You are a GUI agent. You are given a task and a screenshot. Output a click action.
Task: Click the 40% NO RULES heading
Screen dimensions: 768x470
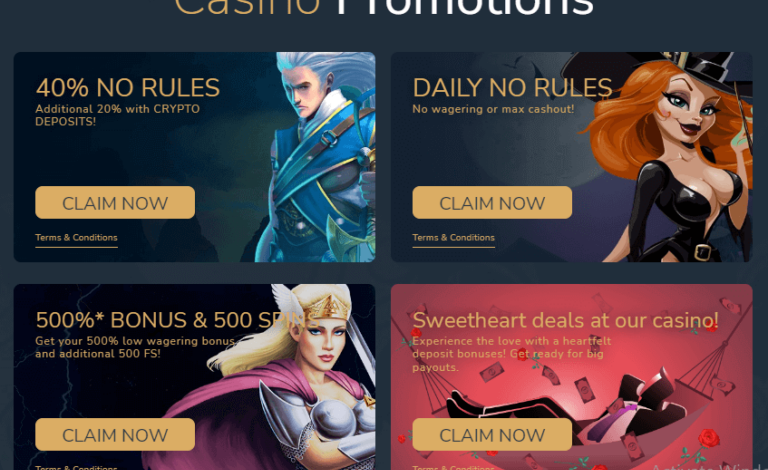pyautogui.click(x=128, y=88)
